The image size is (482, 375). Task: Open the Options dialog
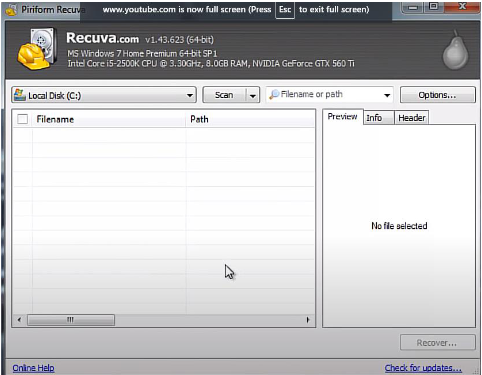pos(437,95)
